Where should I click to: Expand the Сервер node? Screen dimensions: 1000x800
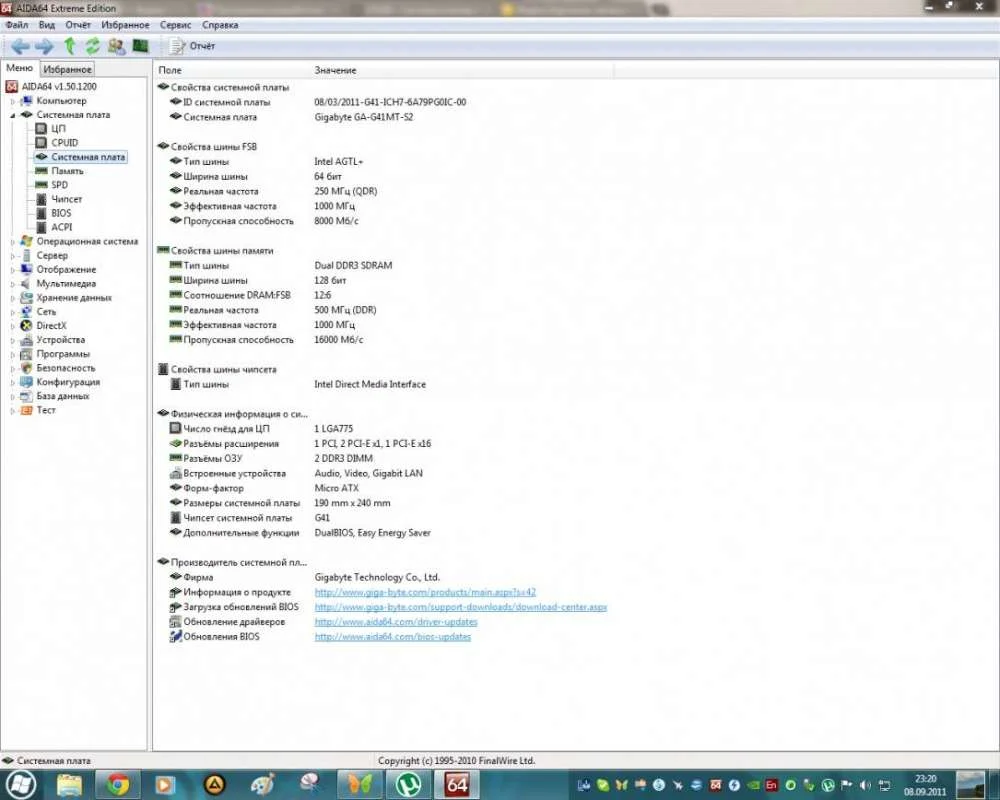pos(12,256)
